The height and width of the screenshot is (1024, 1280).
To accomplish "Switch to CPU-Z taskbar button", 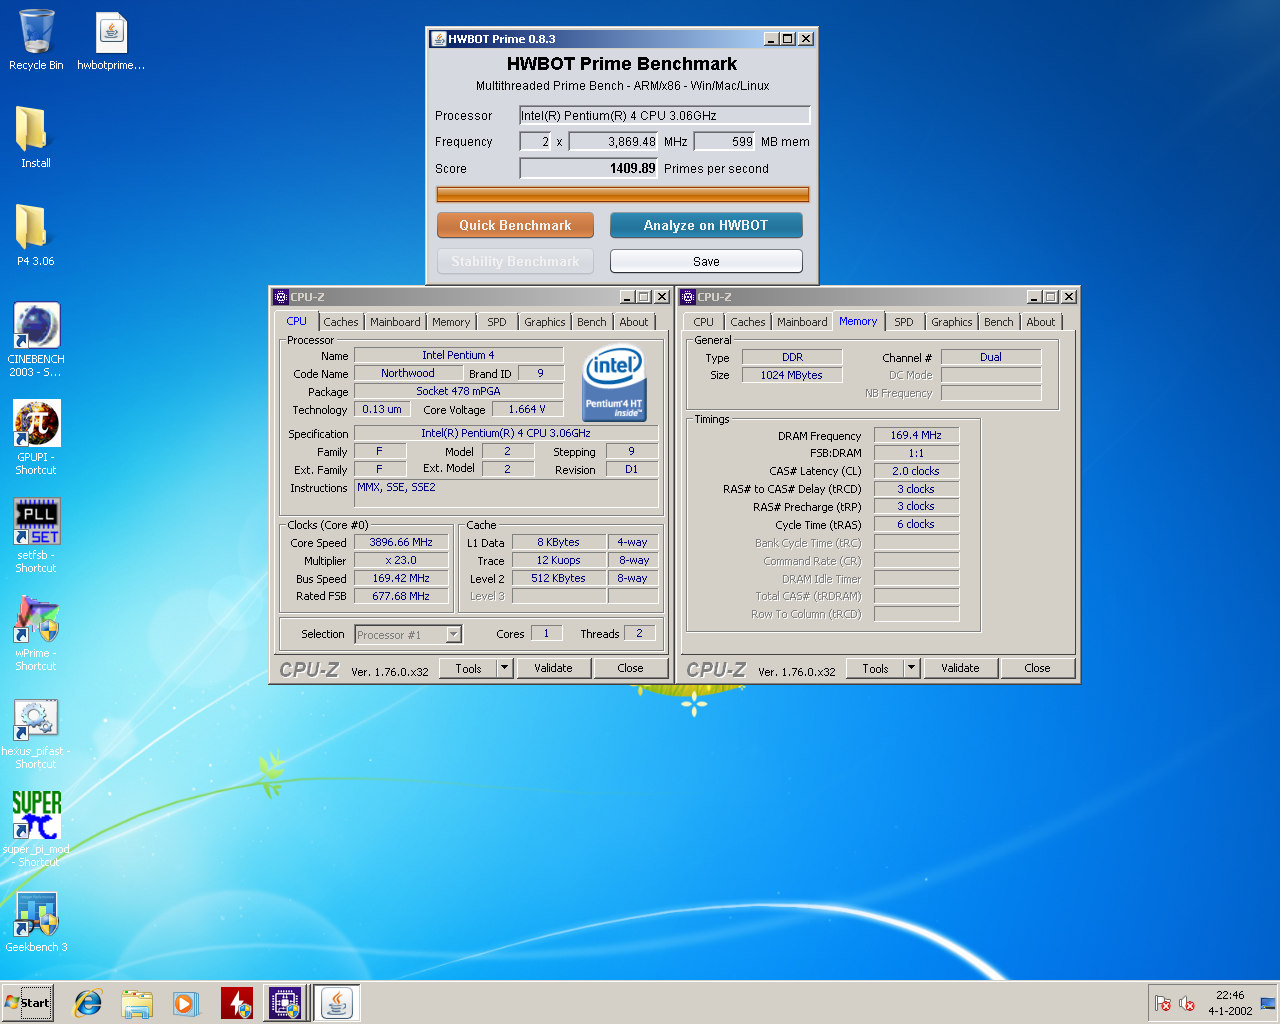I will coord(286,1003).
